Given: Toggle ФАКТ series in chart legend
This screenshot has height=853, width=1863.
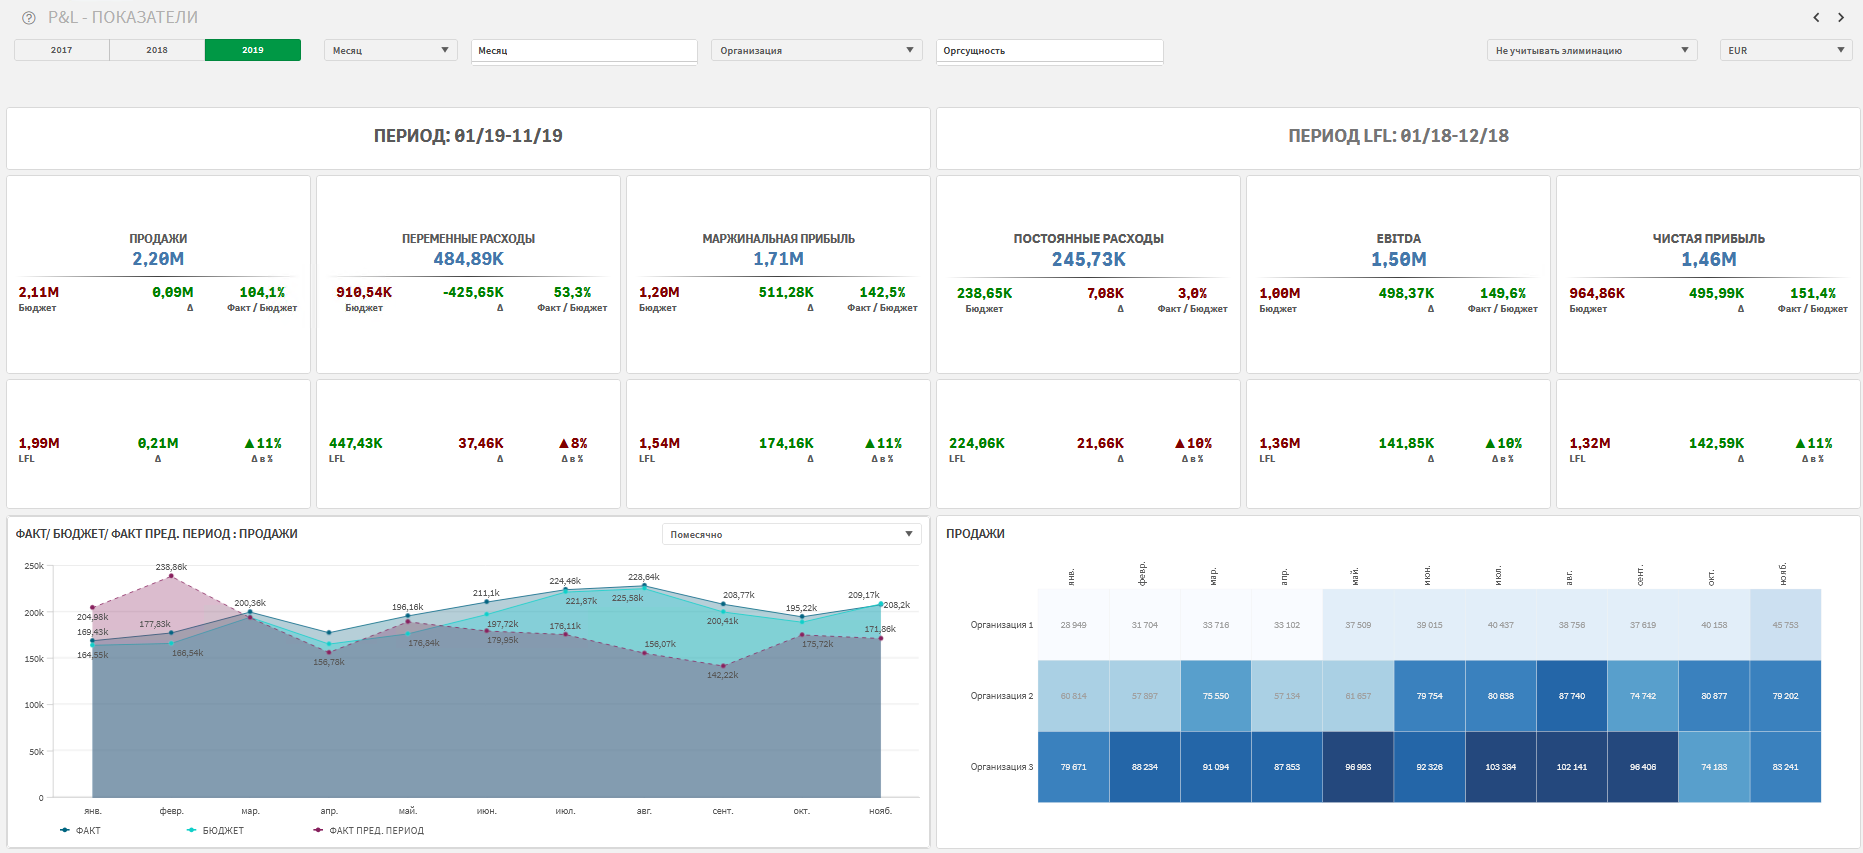Looking at the screenshot, I should (81, 830).
